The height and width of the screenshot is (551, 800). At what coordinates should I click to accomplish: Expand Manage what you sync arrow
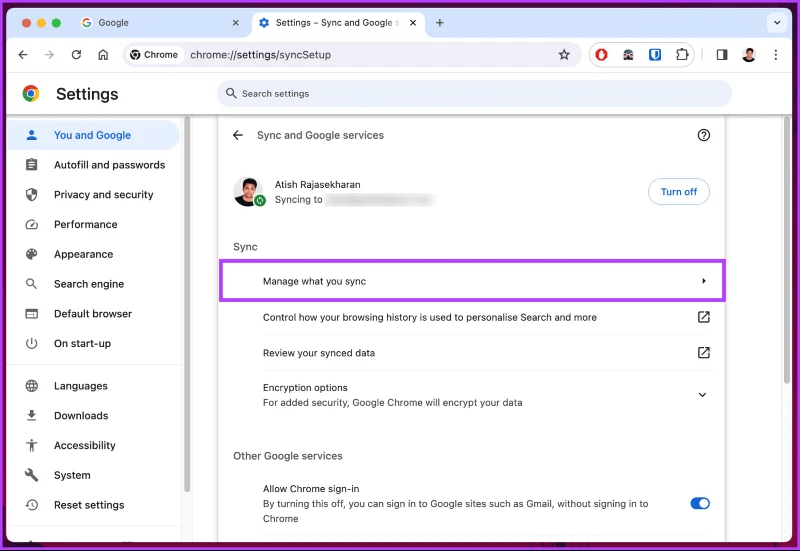click(704, 281)
